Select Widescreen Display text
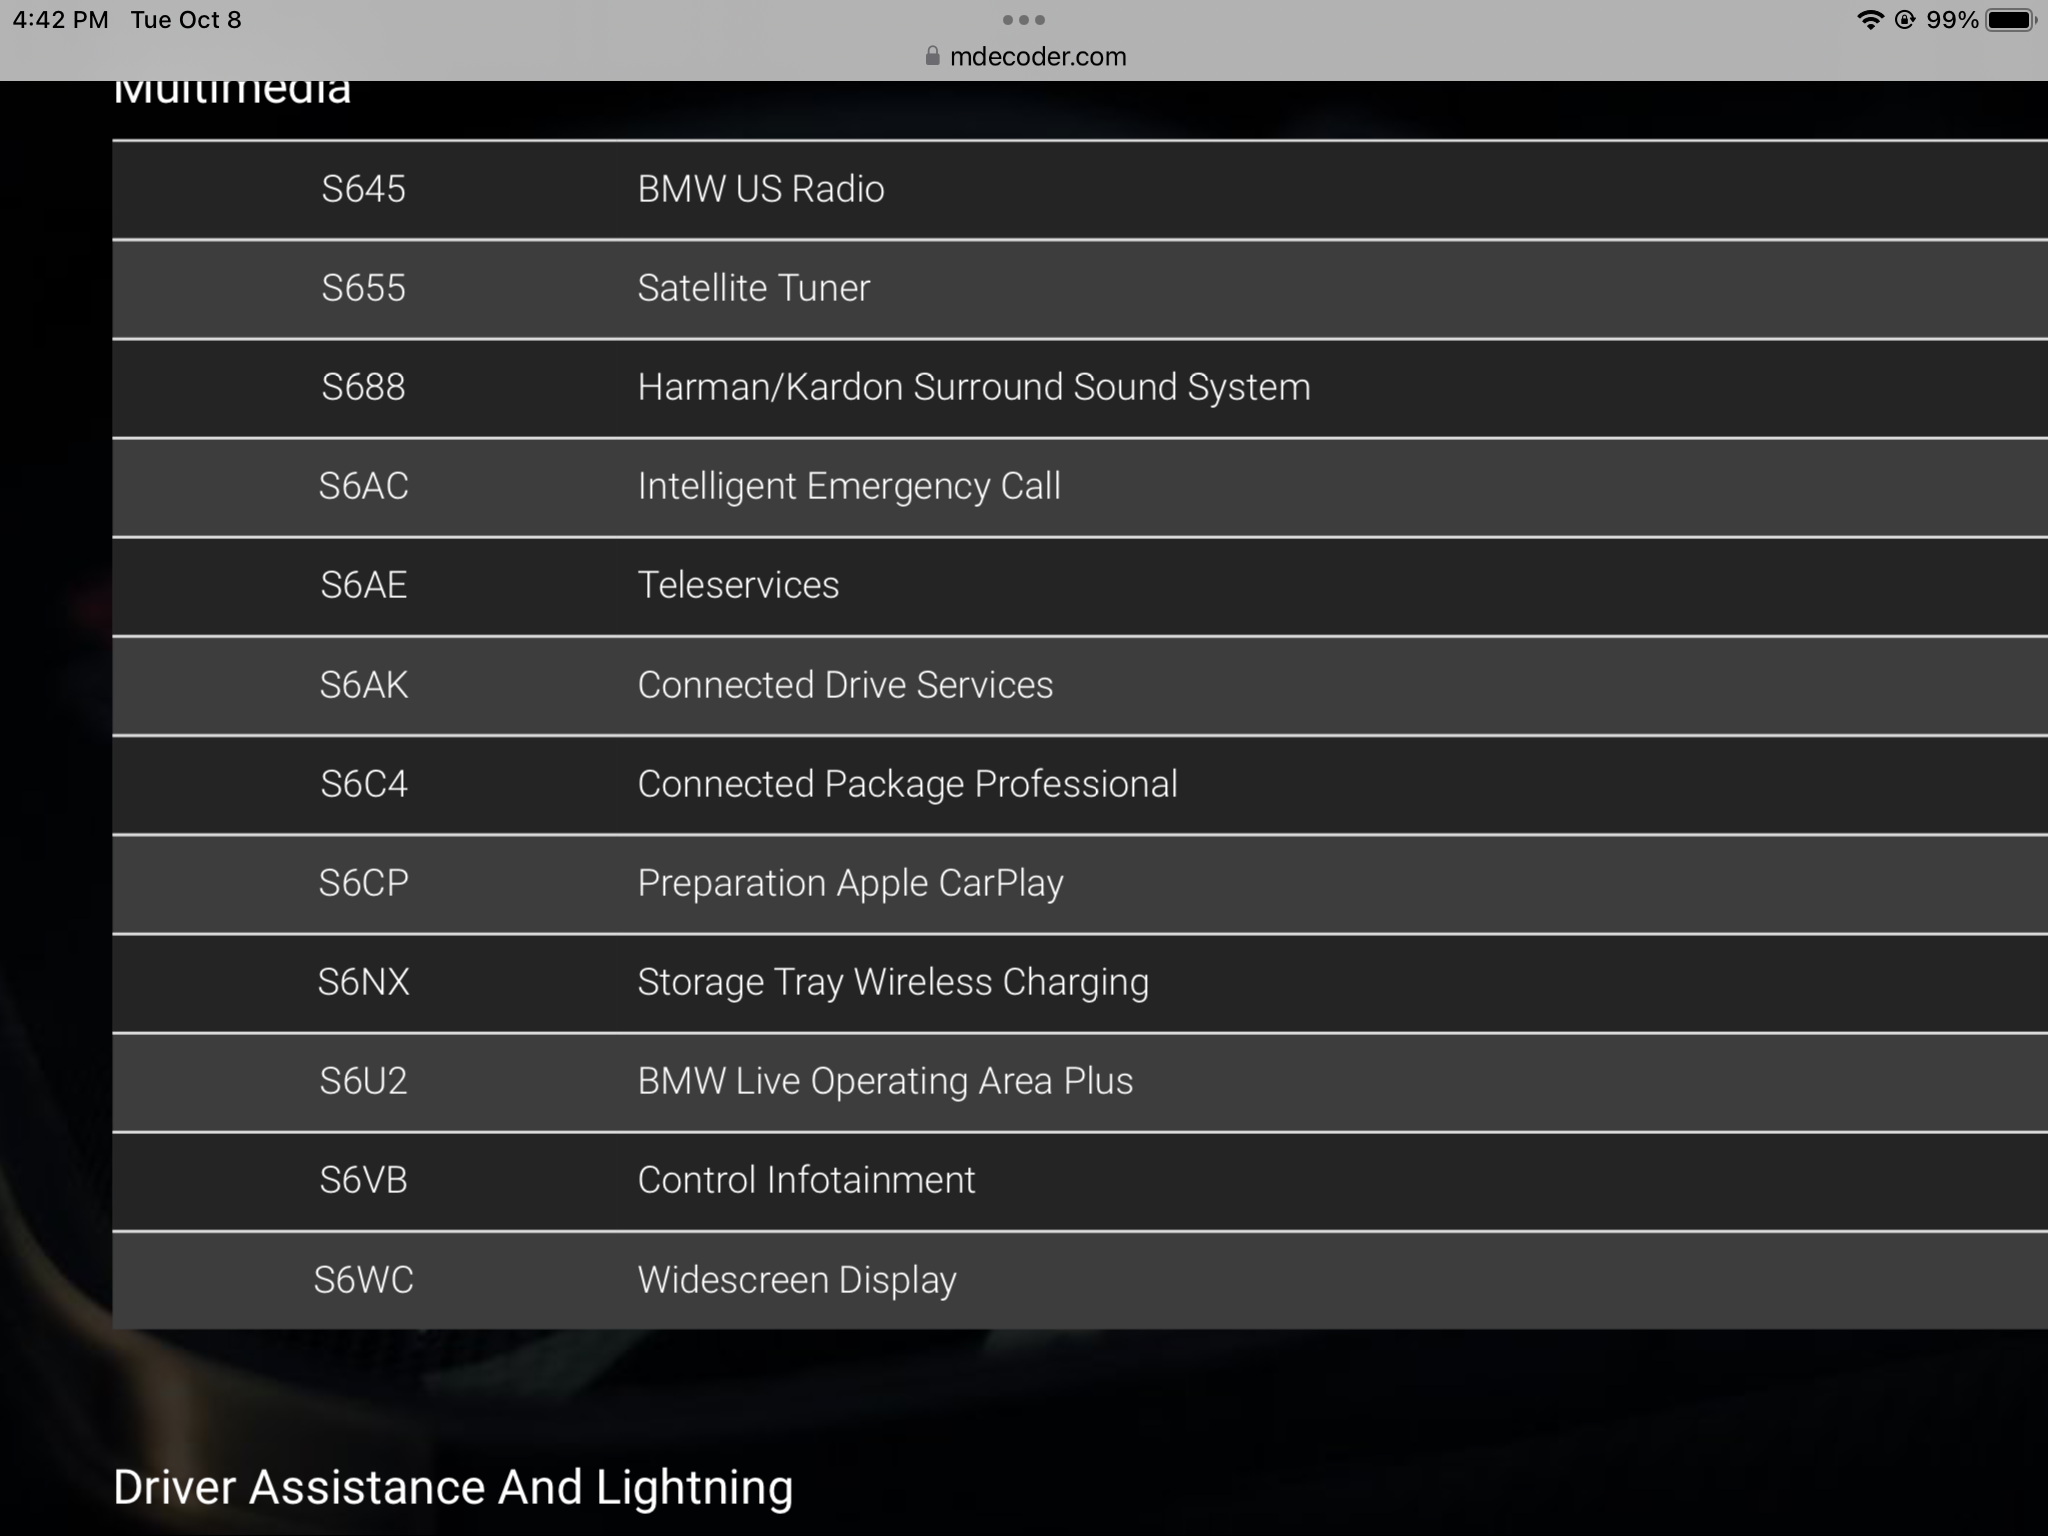Viewport: 2048px width, 1536px height. click(x=797, y=1280)
